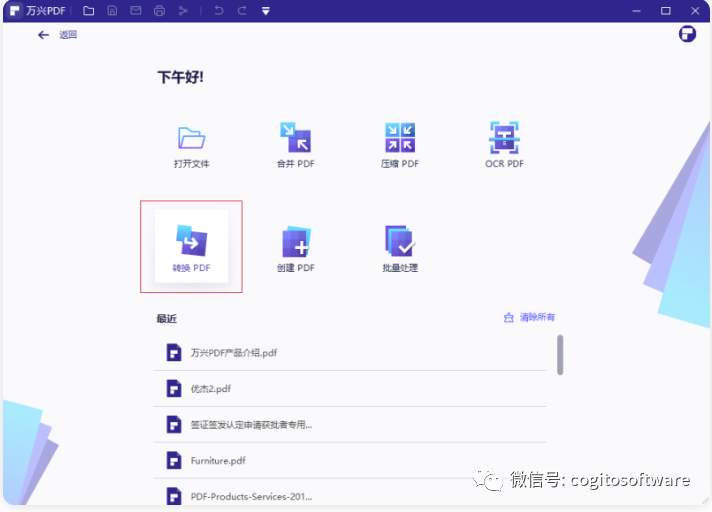Click the save icon in title bar
This screenshot has height=512, width=712.
coord(112,10)
